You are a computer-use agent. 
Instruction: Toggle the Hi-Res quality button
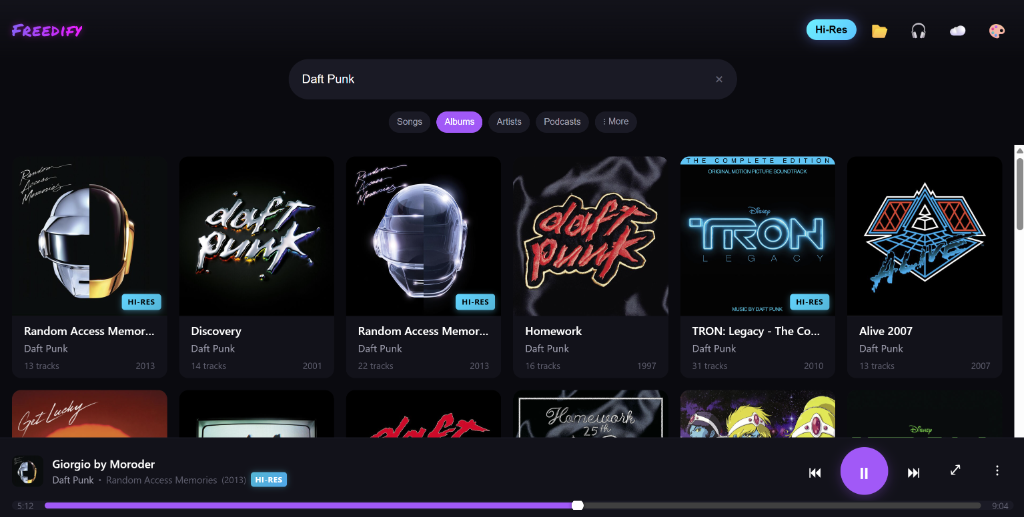click(831, 30)
